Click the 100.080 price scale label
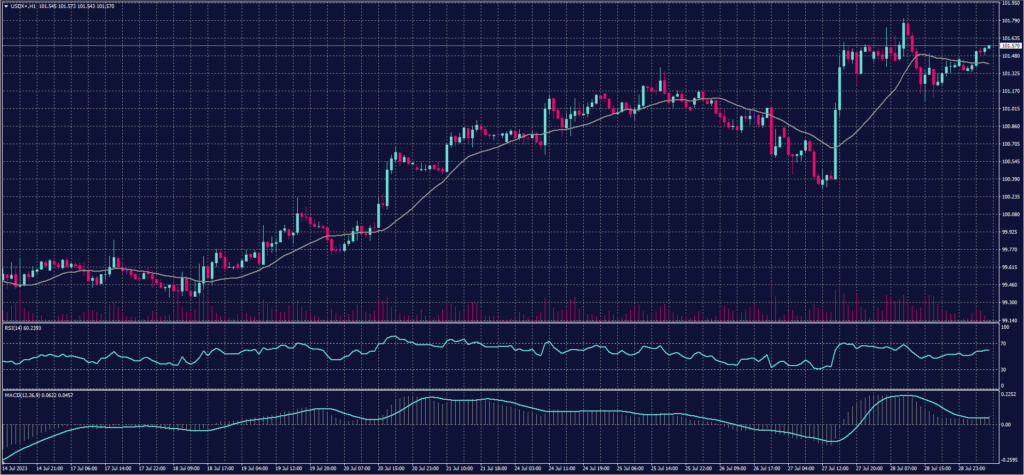The image size is (1024, 475). pyautogui.click(x=1009, y=214)
